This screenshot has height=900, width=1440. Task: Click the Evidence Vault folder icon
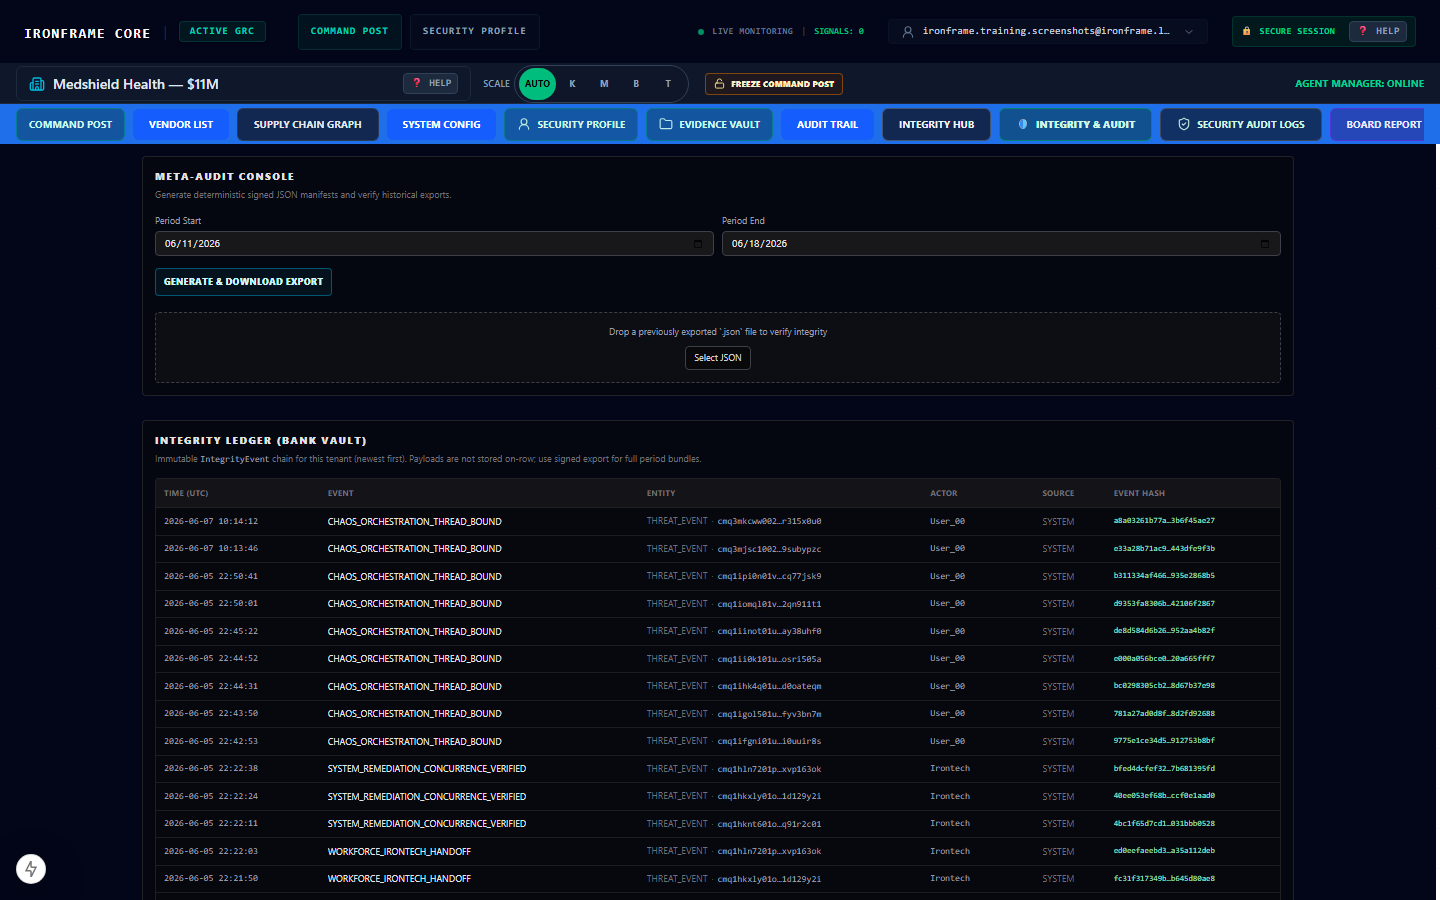click(666, 124)
